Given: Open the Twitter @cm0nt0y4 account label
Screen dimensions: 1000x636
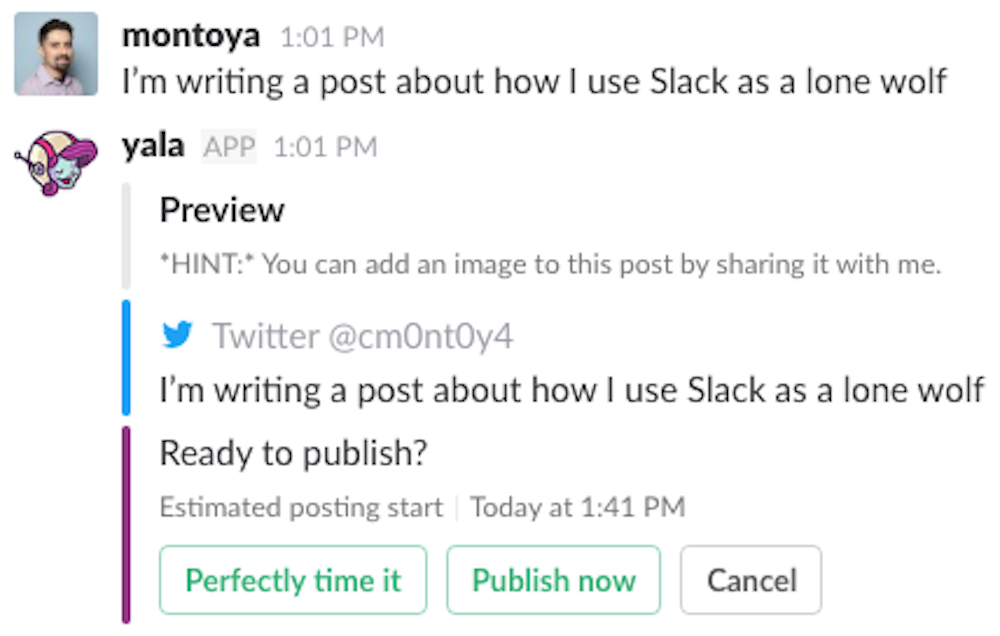Looking at the screenshot, I should pos(362,336).
